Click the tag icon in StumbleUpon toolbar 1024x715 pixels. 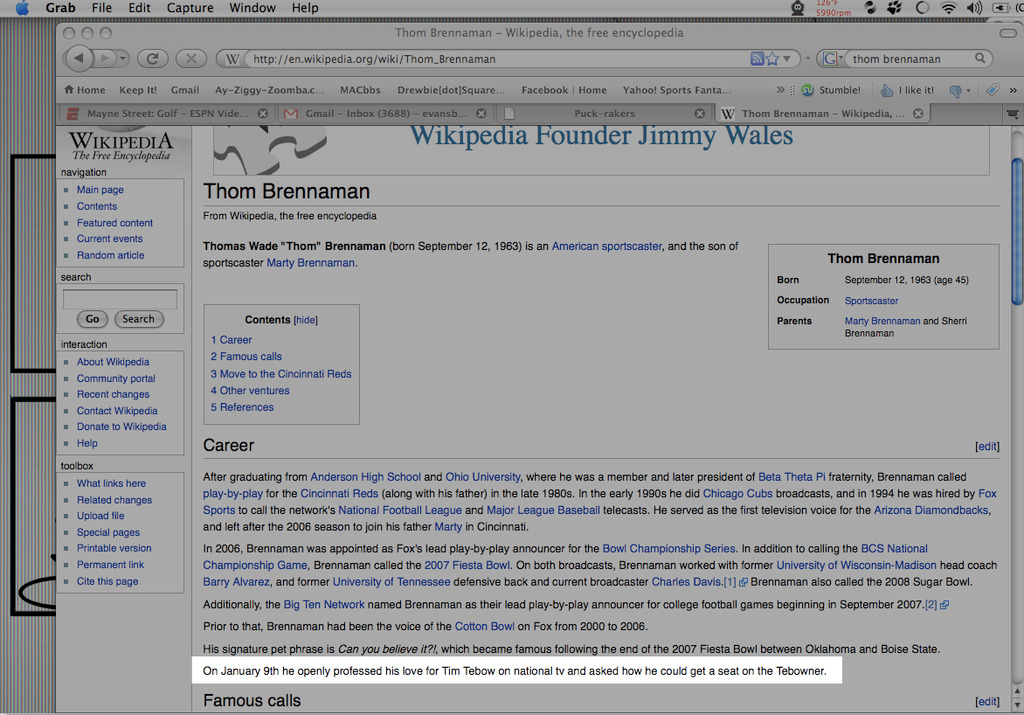[x=993, y=90]
